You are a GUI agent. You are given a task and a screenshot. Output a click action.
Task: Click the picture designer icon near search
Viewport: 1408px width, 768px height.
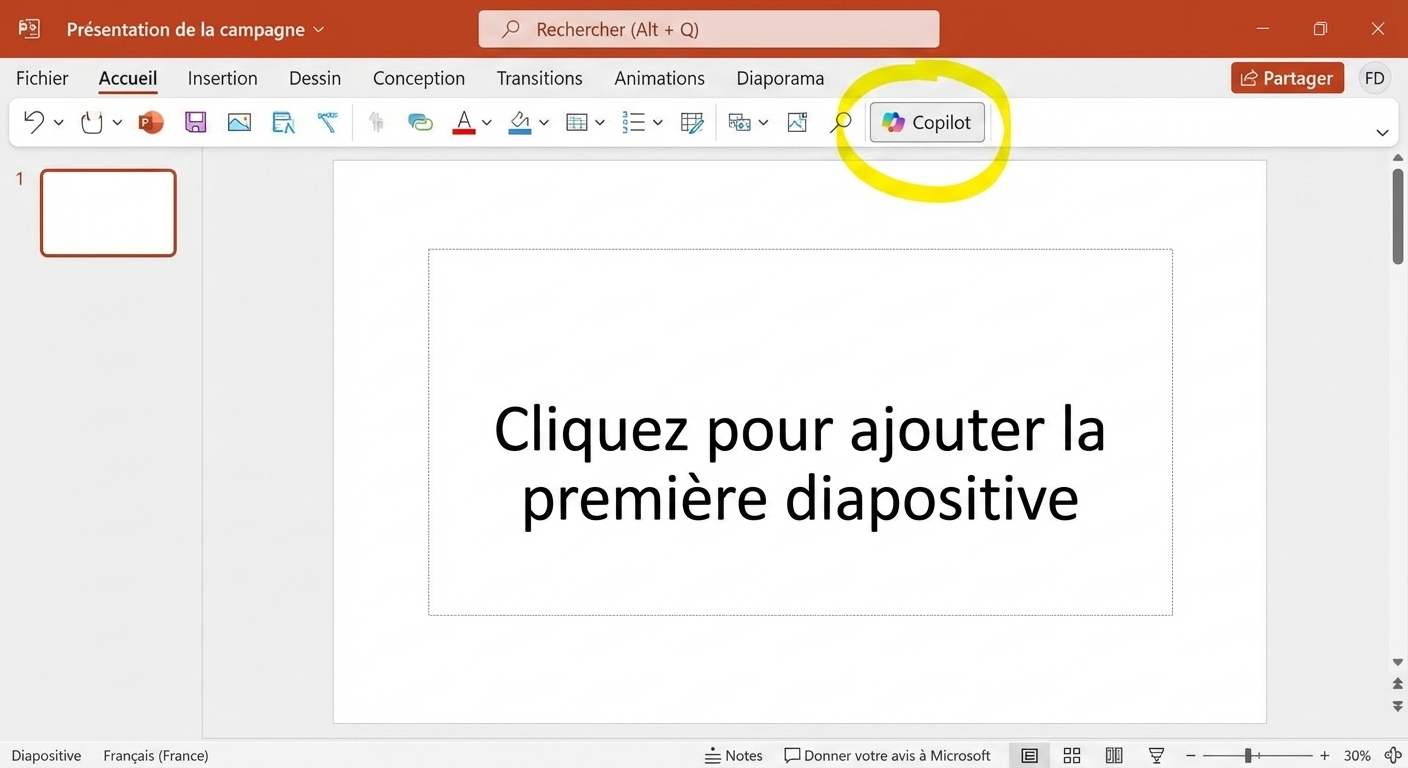point(797,122)
